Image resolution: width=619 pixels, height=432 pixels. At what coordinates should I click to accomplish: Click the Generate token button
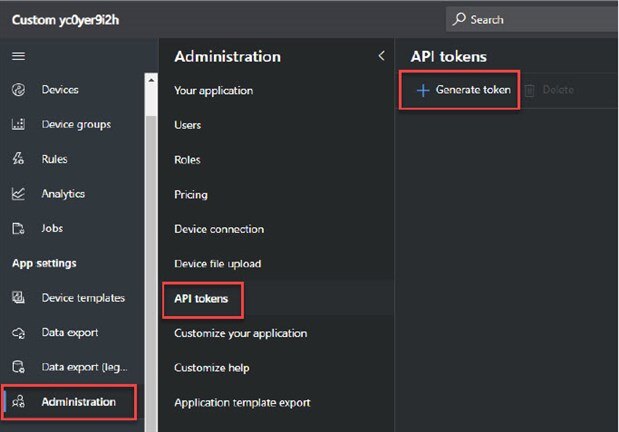[463, 90]
